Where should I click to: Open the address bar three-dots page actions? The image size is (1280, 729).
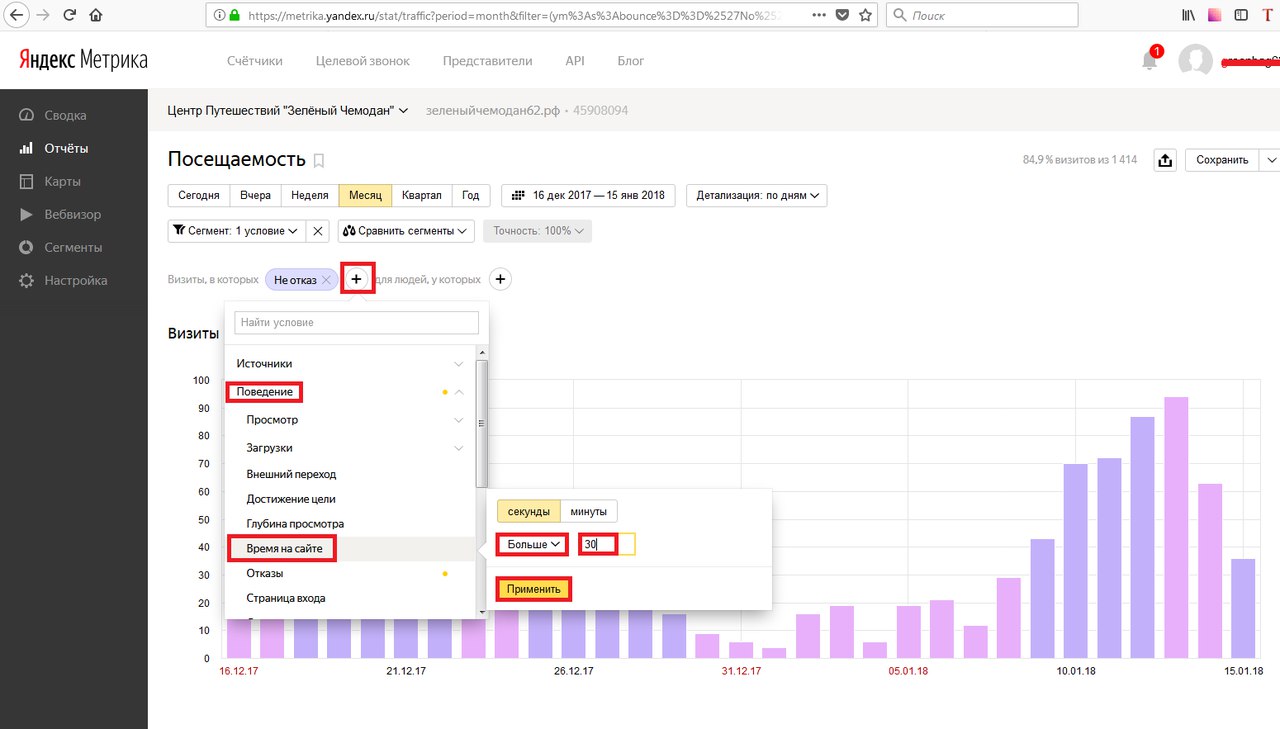coord(817,15)
